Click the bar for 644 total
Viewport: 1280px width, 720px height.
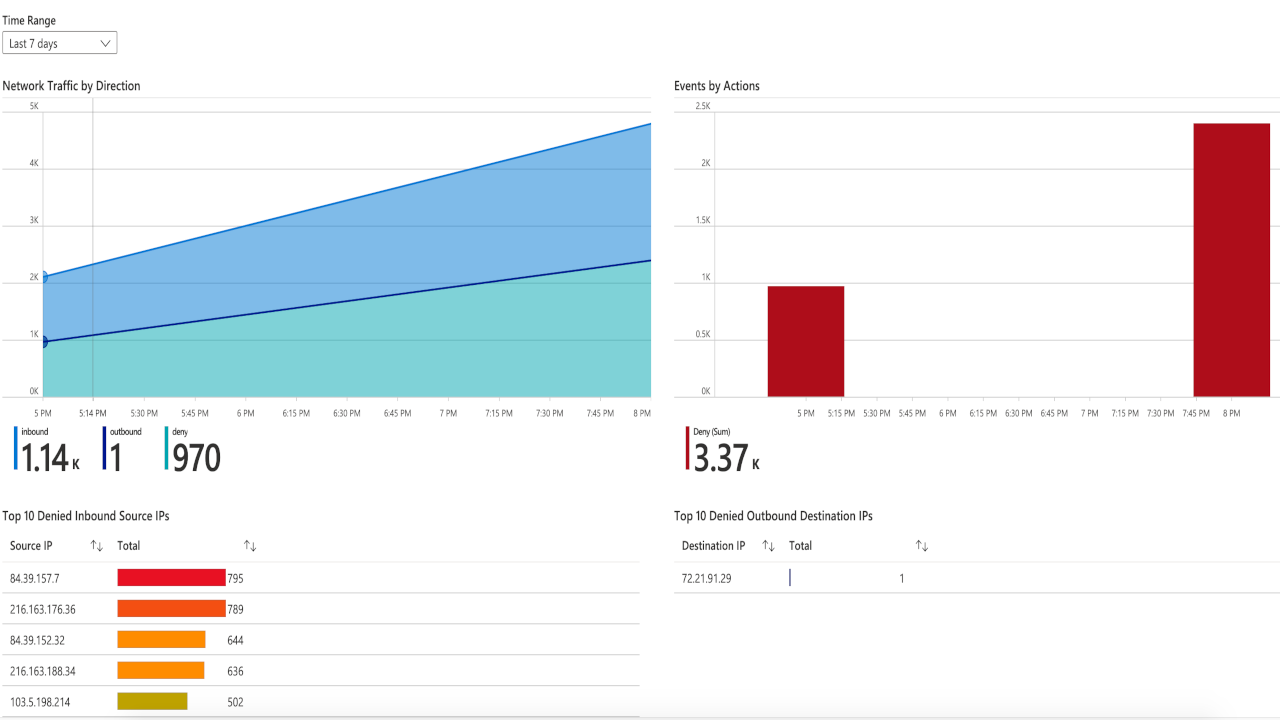[161, 640]
